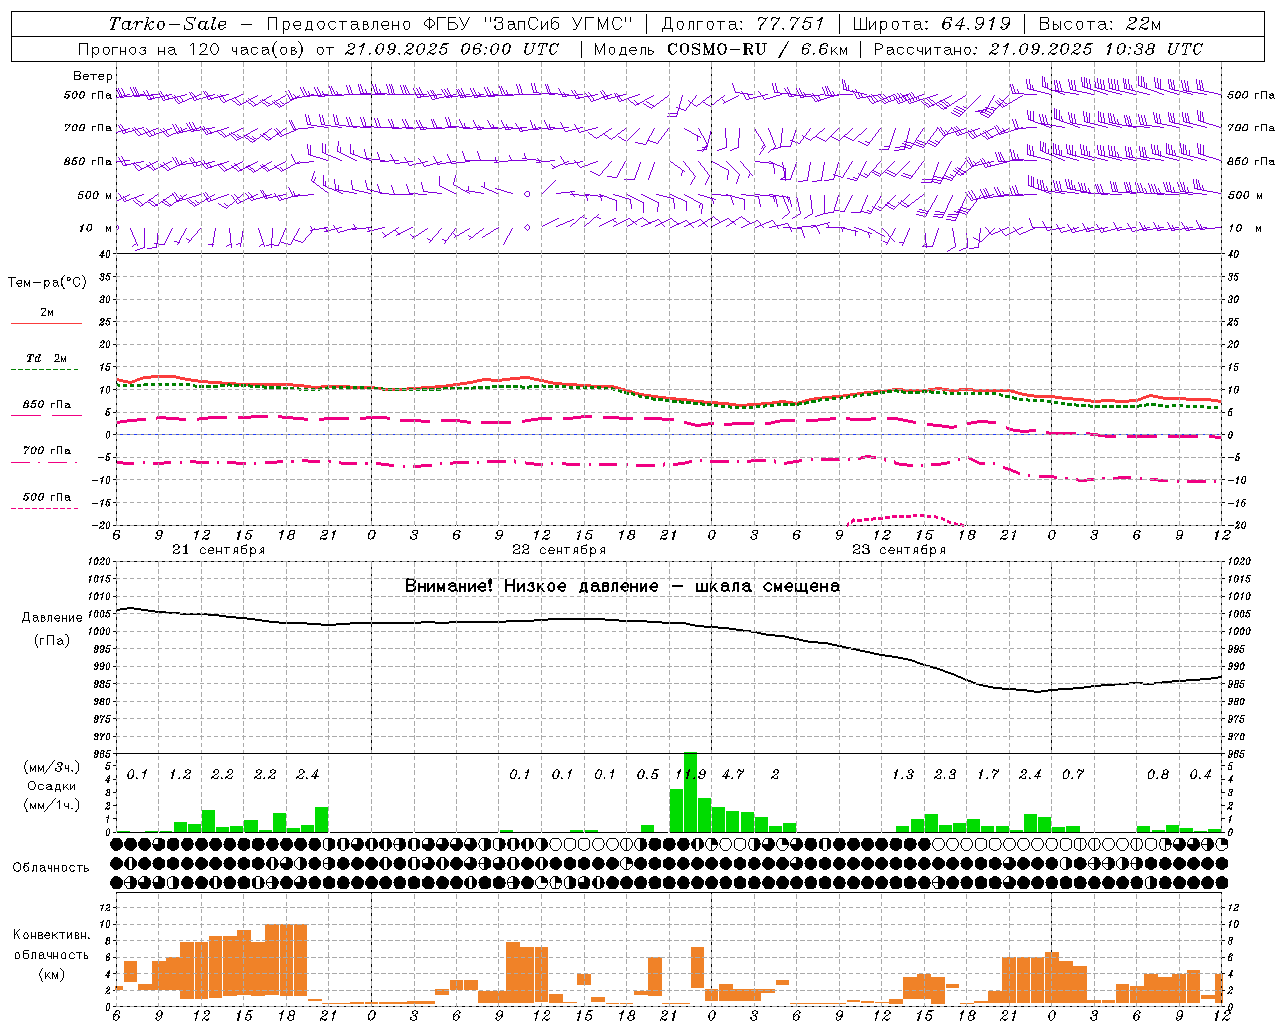Click the 500 гПа entry in the temperature legend
The height and width of the screenshot is (1024, 1280).
tap(47, 497)
